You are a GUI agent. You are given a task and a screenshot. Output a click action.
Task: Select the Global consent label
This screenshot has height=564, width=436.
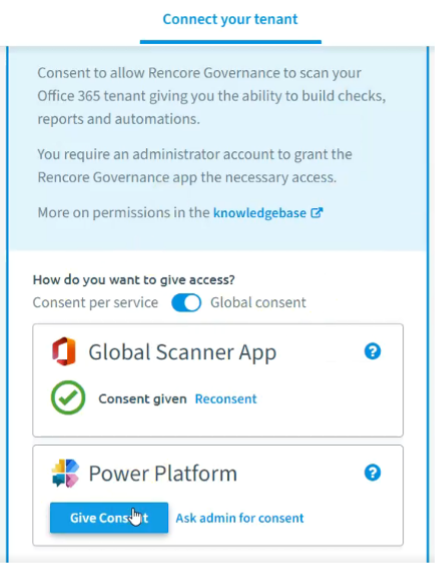pyautogui.click(x=258, y=303)
